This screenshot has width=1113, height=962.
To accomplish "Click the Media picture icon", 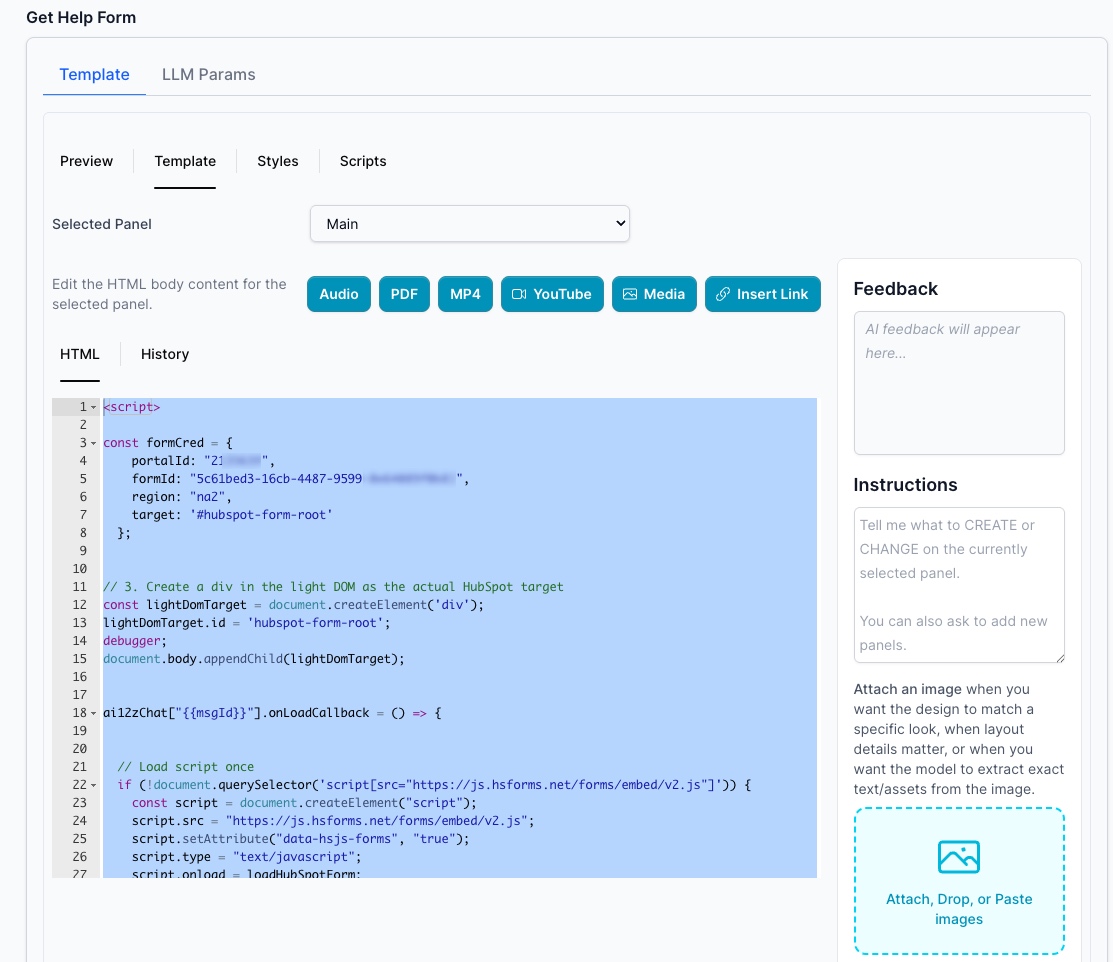I will (x=630, y=294).
